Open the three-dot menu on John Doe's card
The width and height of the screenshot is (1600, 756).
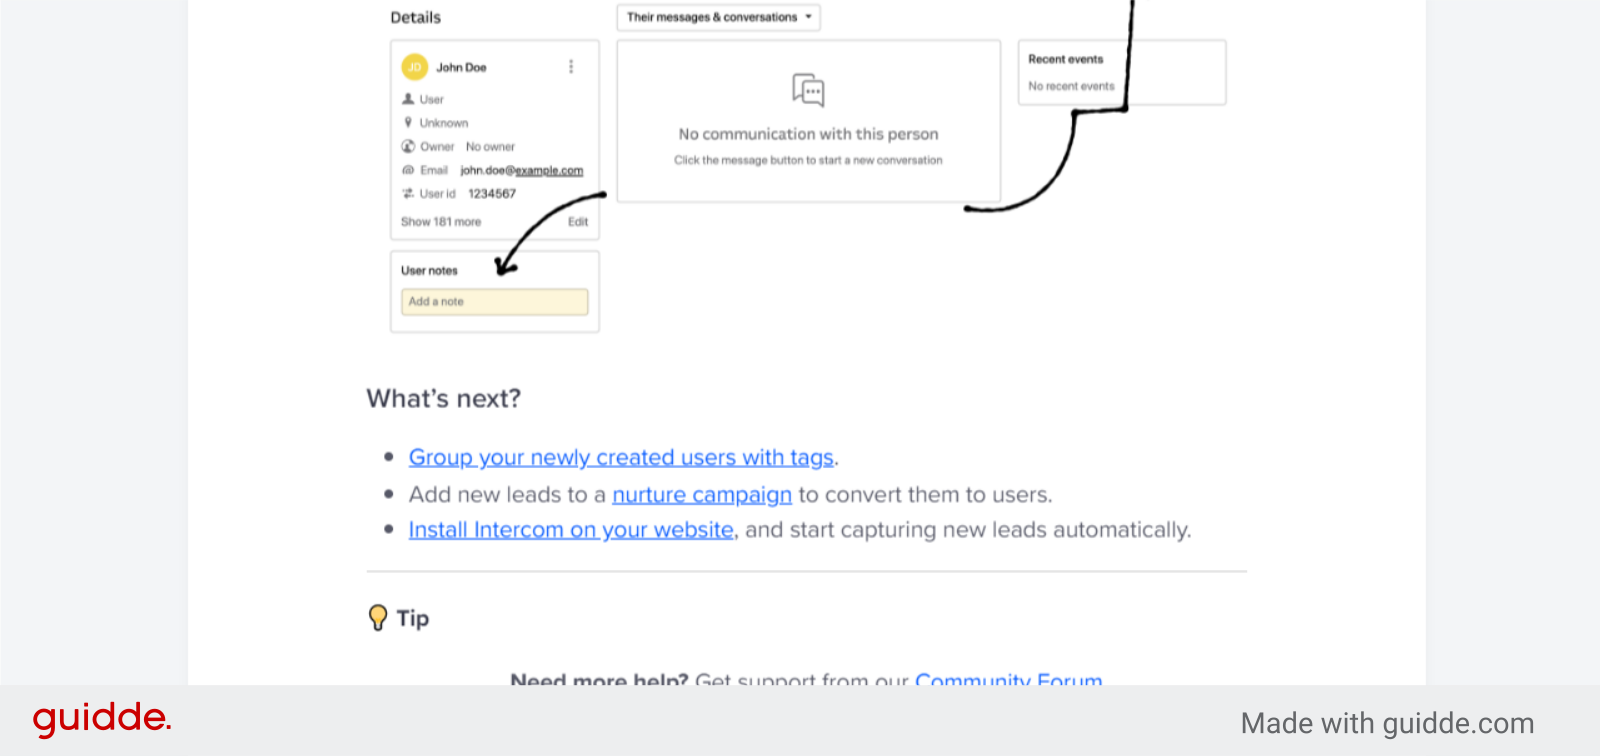571,67
